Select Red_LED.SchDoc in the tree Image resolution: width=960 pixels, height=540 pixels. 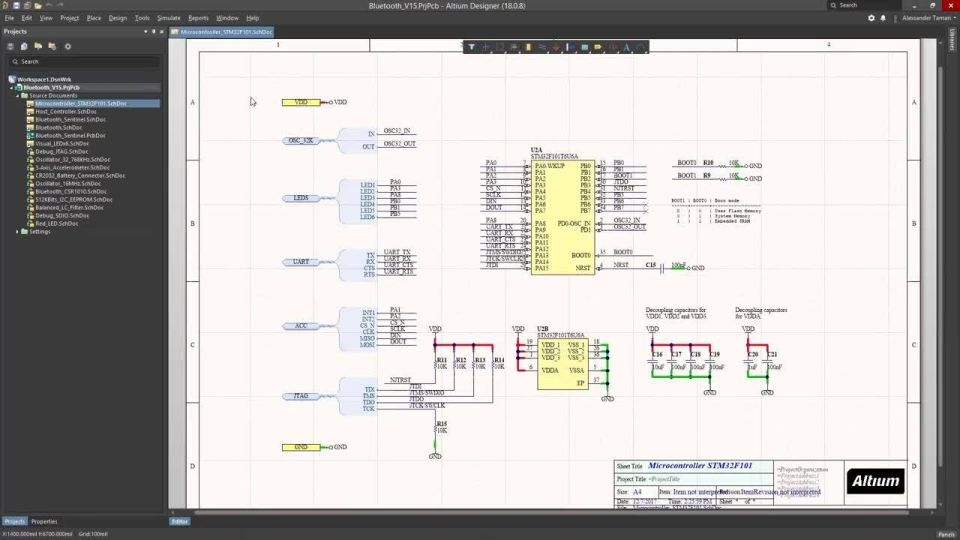56,223
